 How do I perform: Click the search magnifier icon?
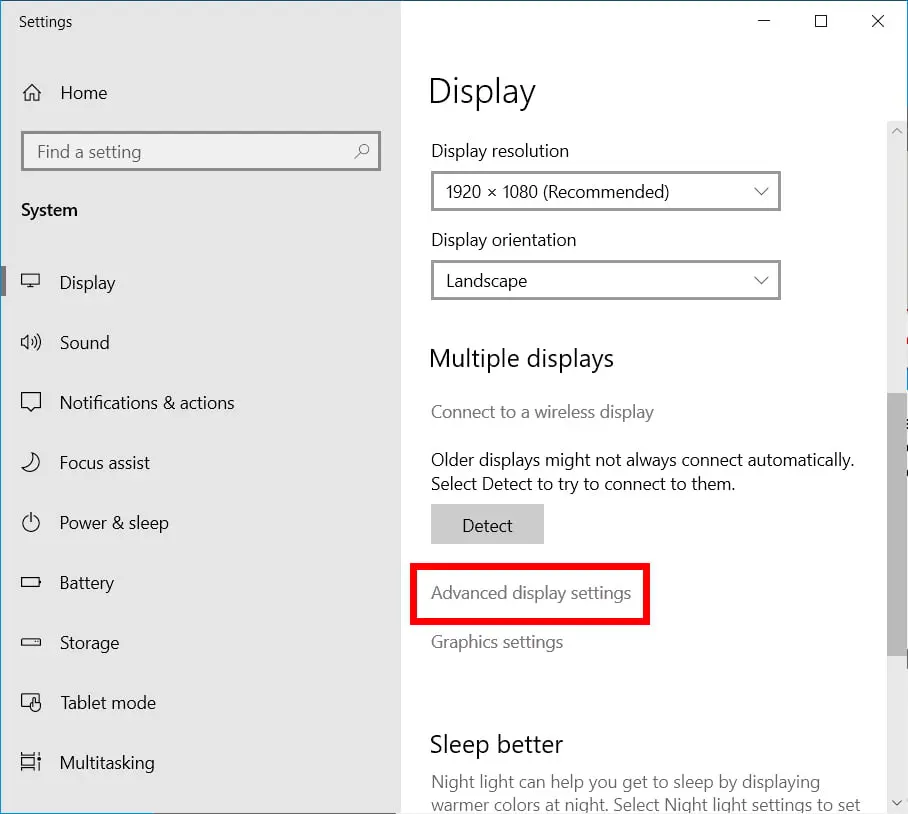click(x=362, y=152)
